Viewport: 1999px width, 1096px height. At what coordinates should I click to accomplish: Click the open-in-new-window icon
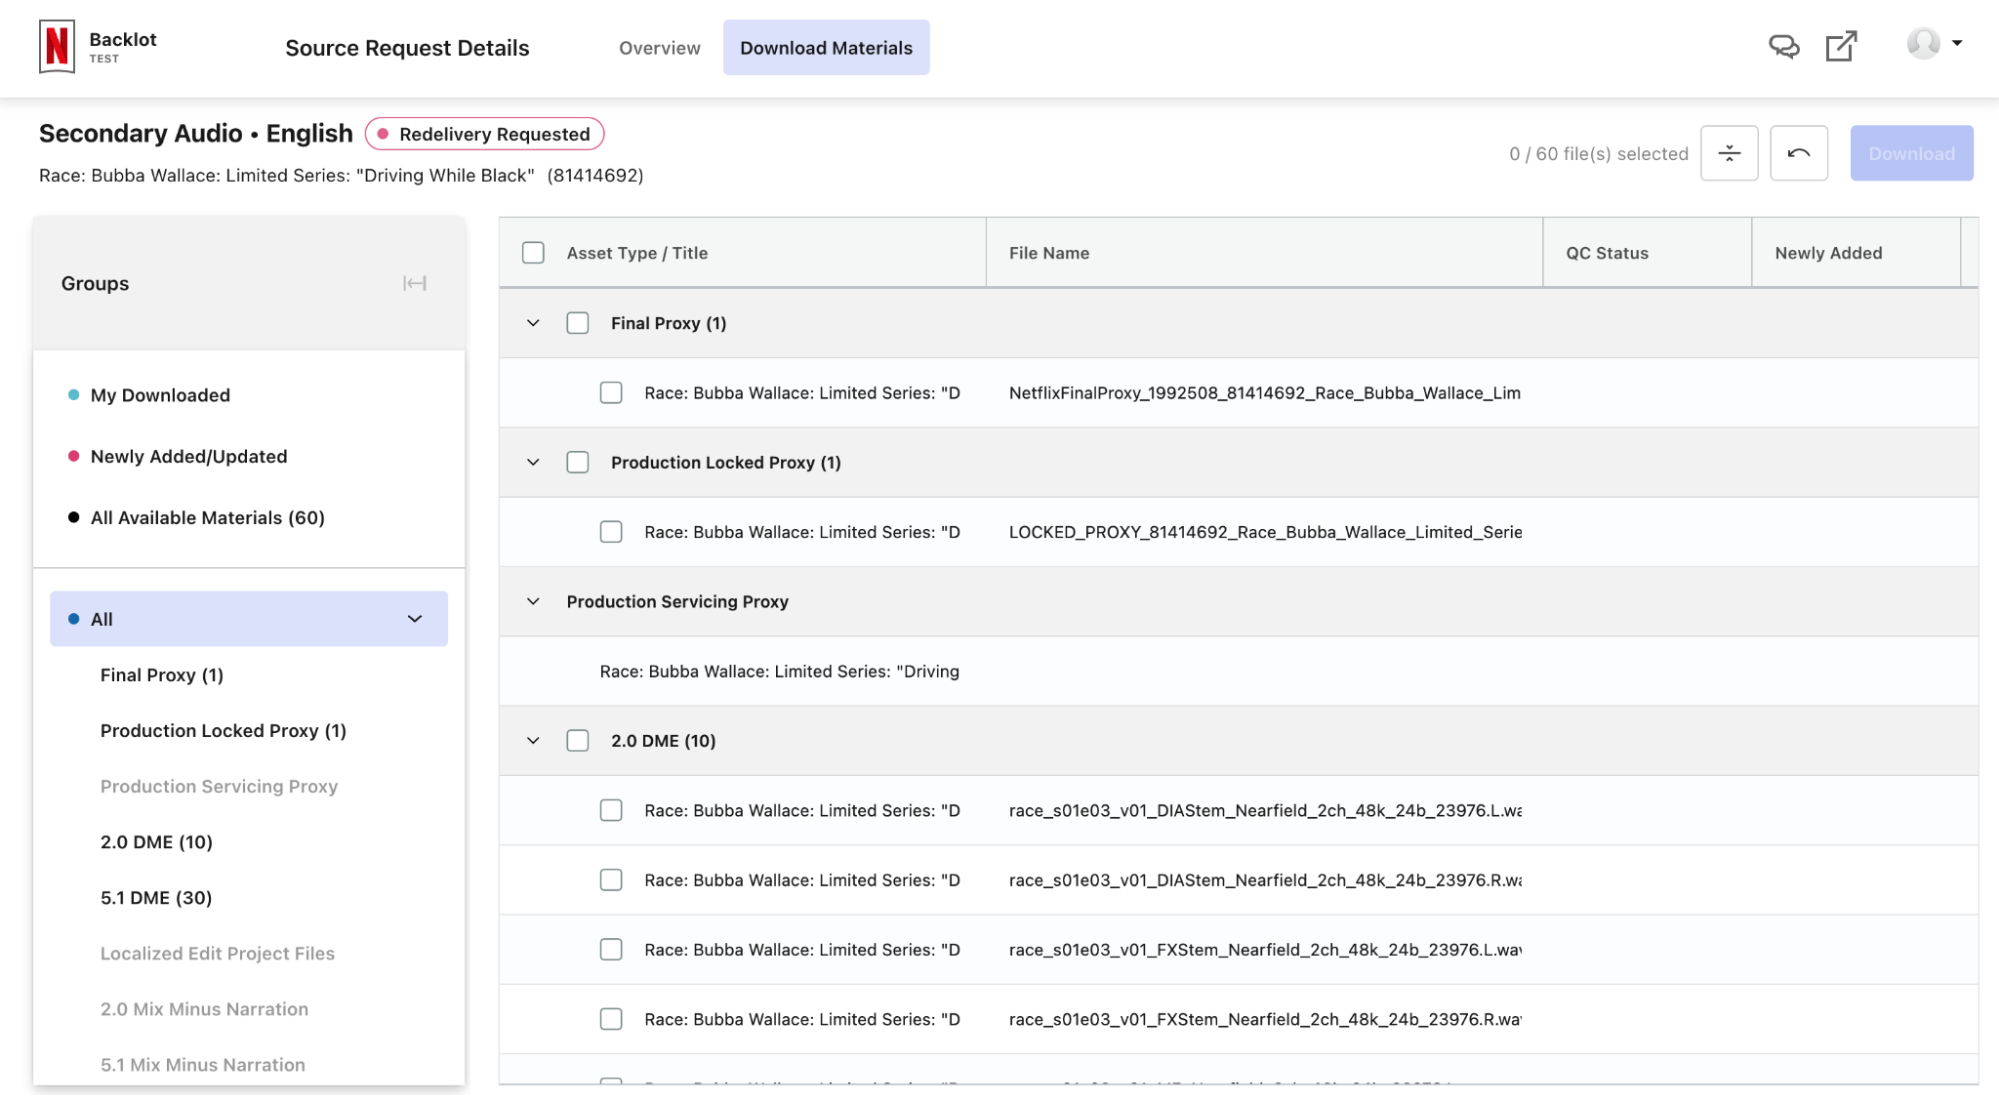(1841, 46)
